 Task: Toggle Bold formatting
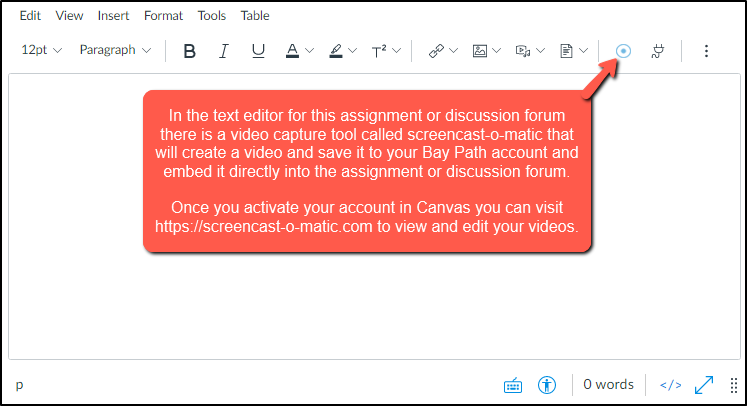click(x=190, y=51)
